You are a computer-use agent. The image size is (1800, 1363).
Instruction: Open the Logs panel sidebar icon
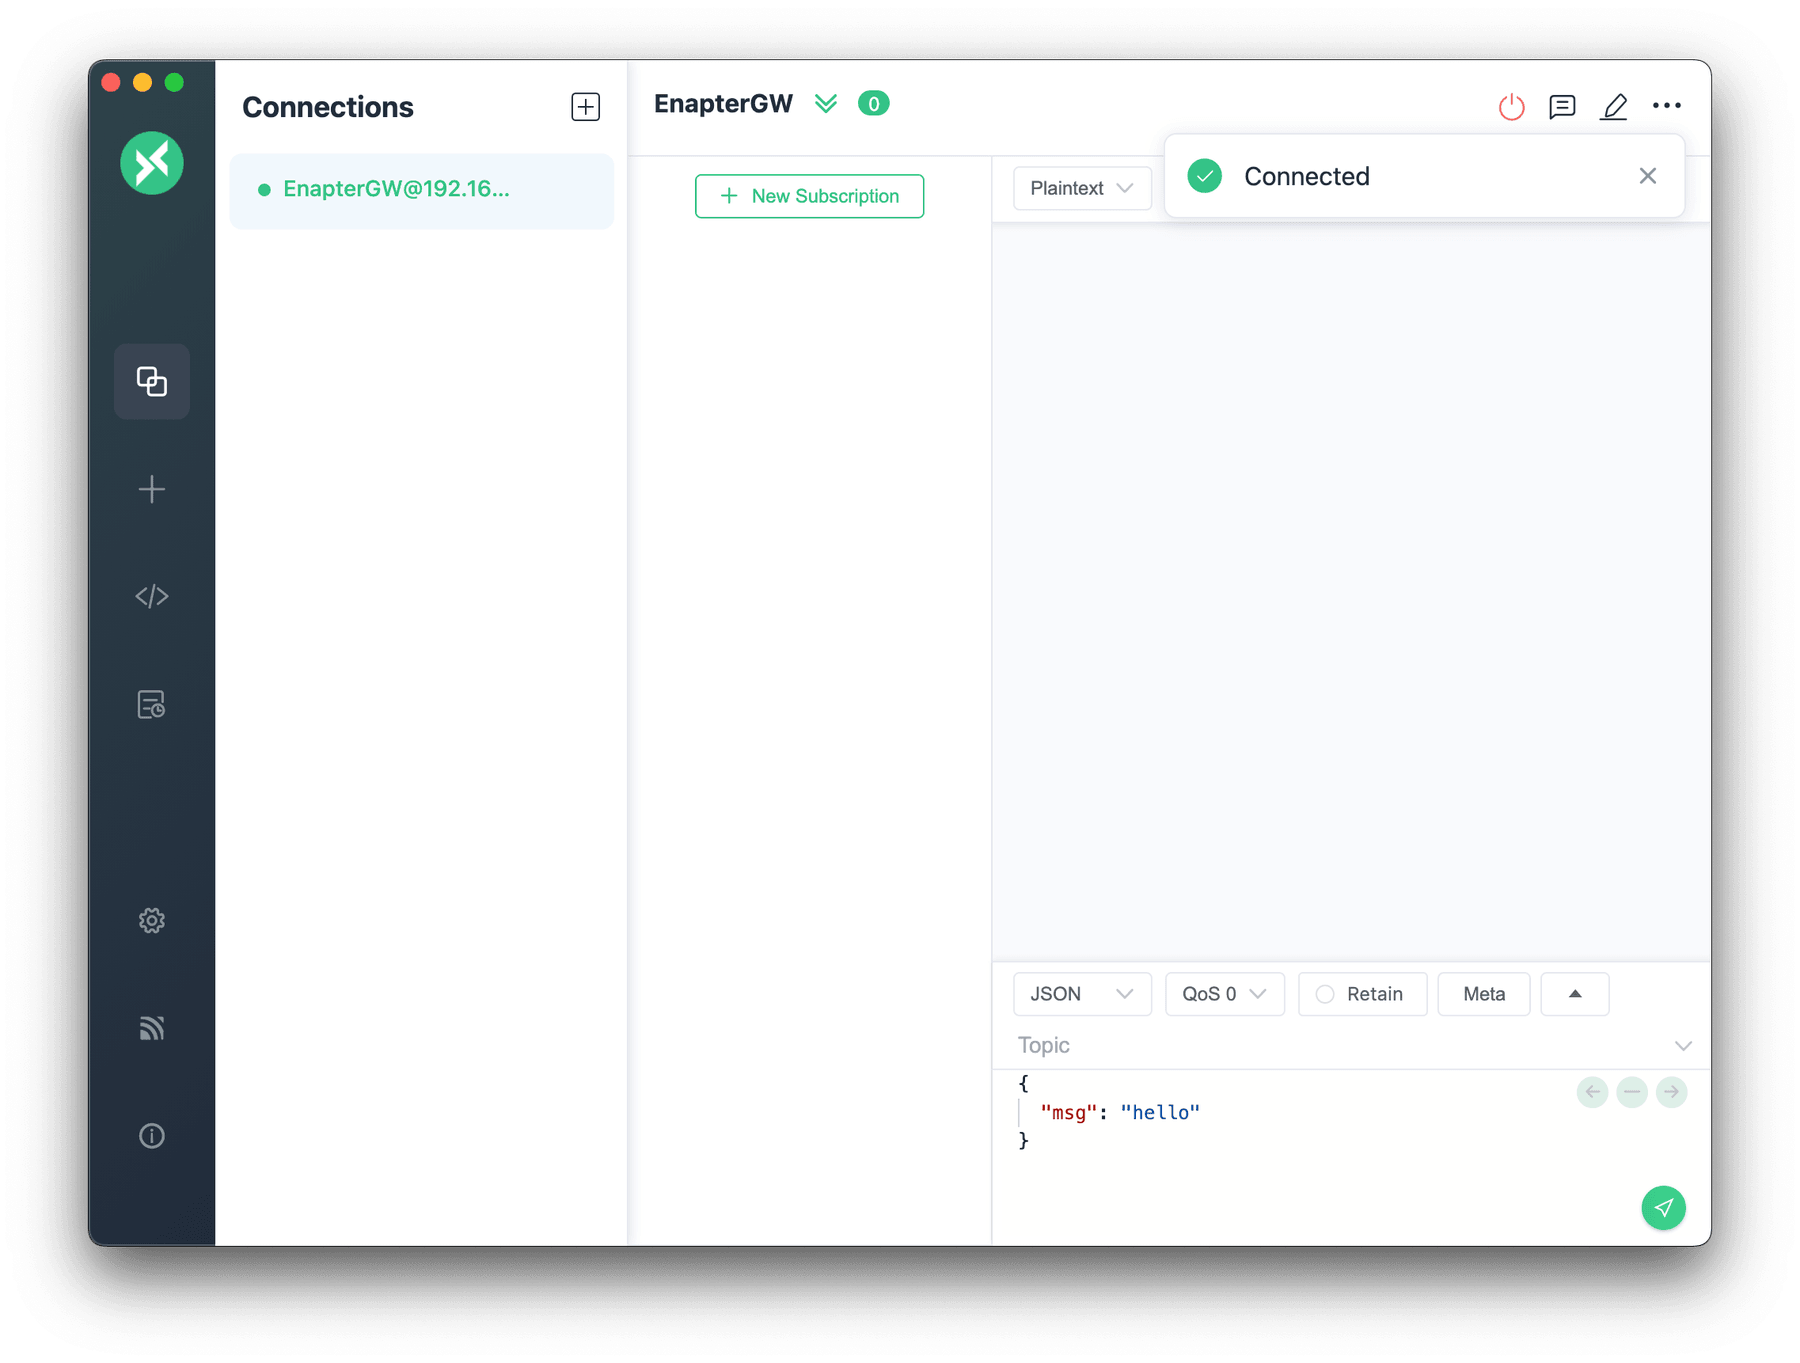151,705
